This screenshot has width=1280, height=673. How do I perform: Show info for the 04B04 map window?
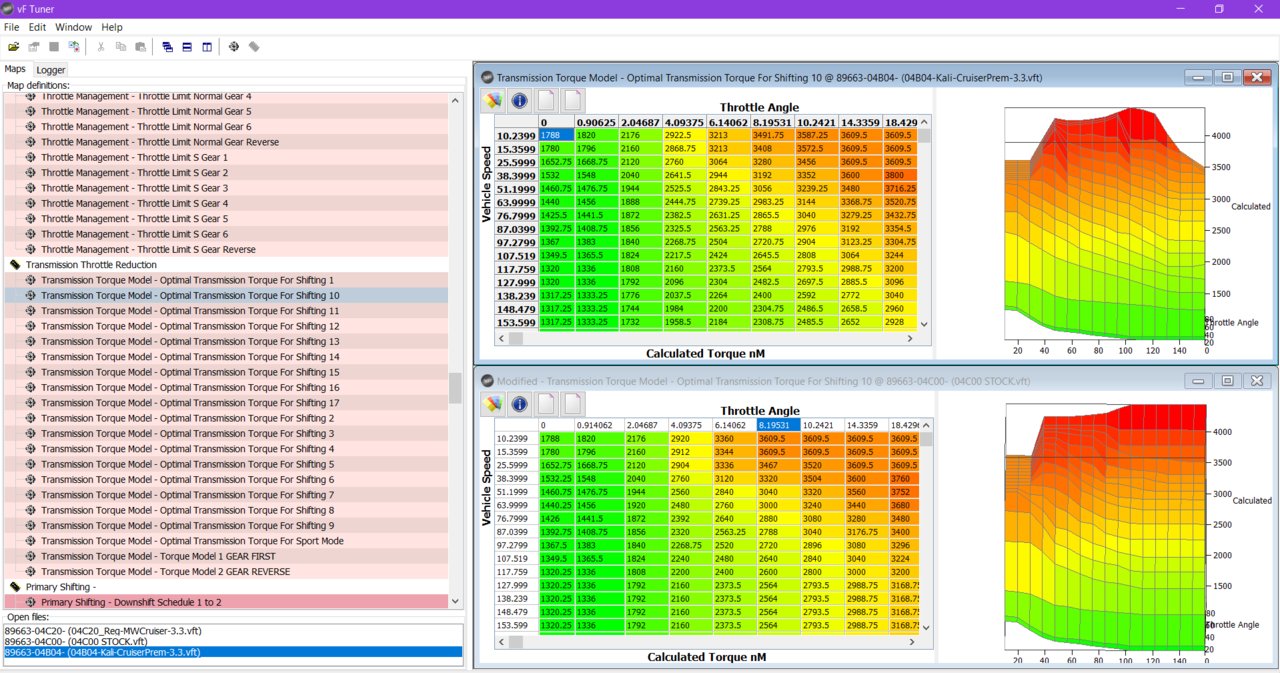519,100
